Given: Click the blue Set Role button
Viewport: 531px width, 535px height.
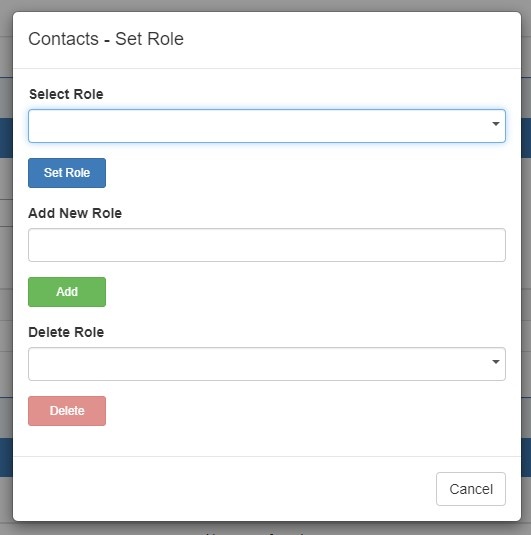Looking at the screenshot, I should [x=67, y=173].
